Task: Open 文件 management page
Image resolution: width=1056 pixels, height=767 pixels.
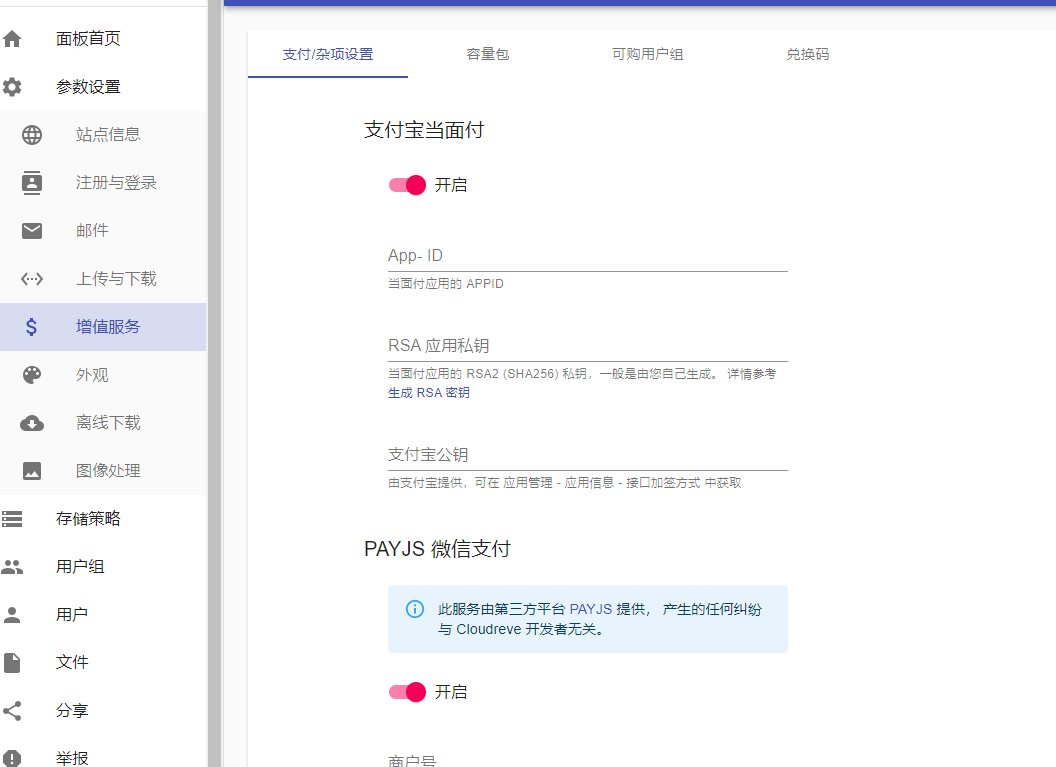Action: point(103,663)
